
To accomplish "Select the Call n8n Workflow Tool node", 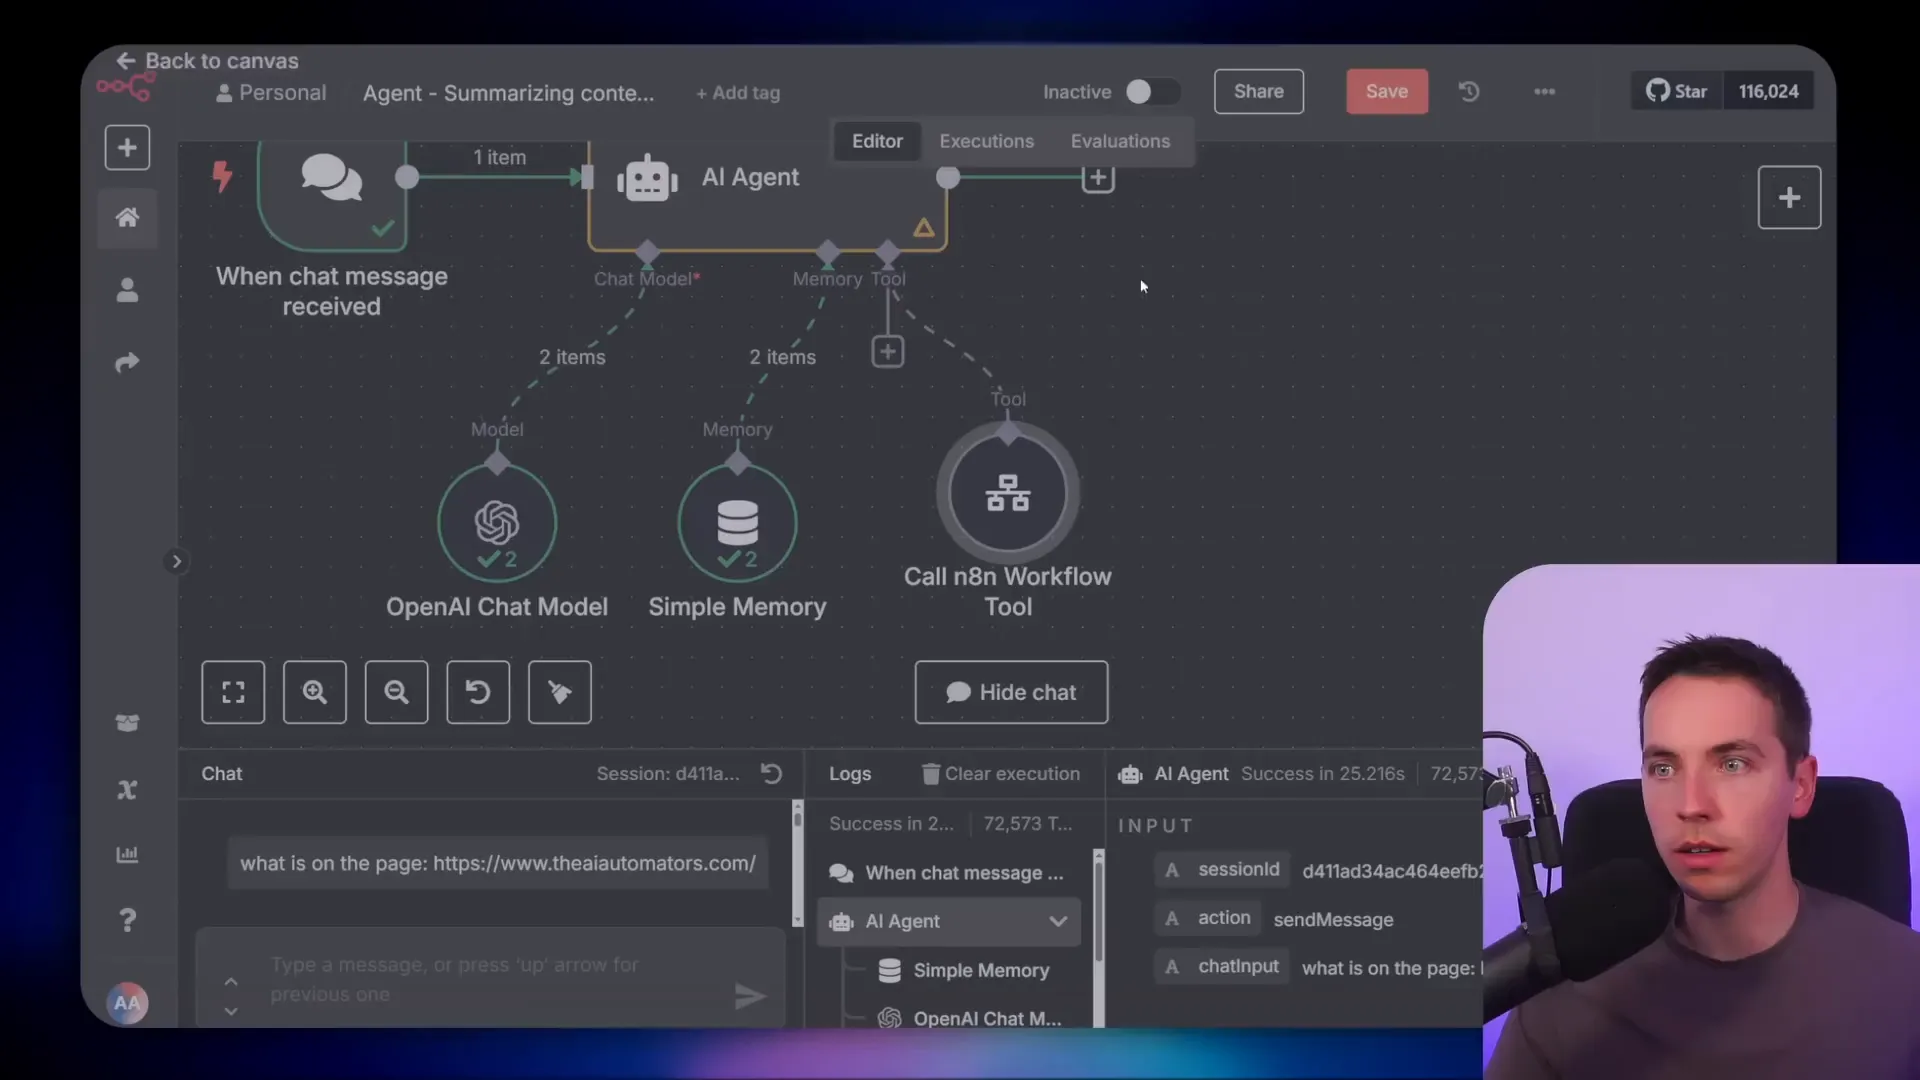I will [1008, 493].
